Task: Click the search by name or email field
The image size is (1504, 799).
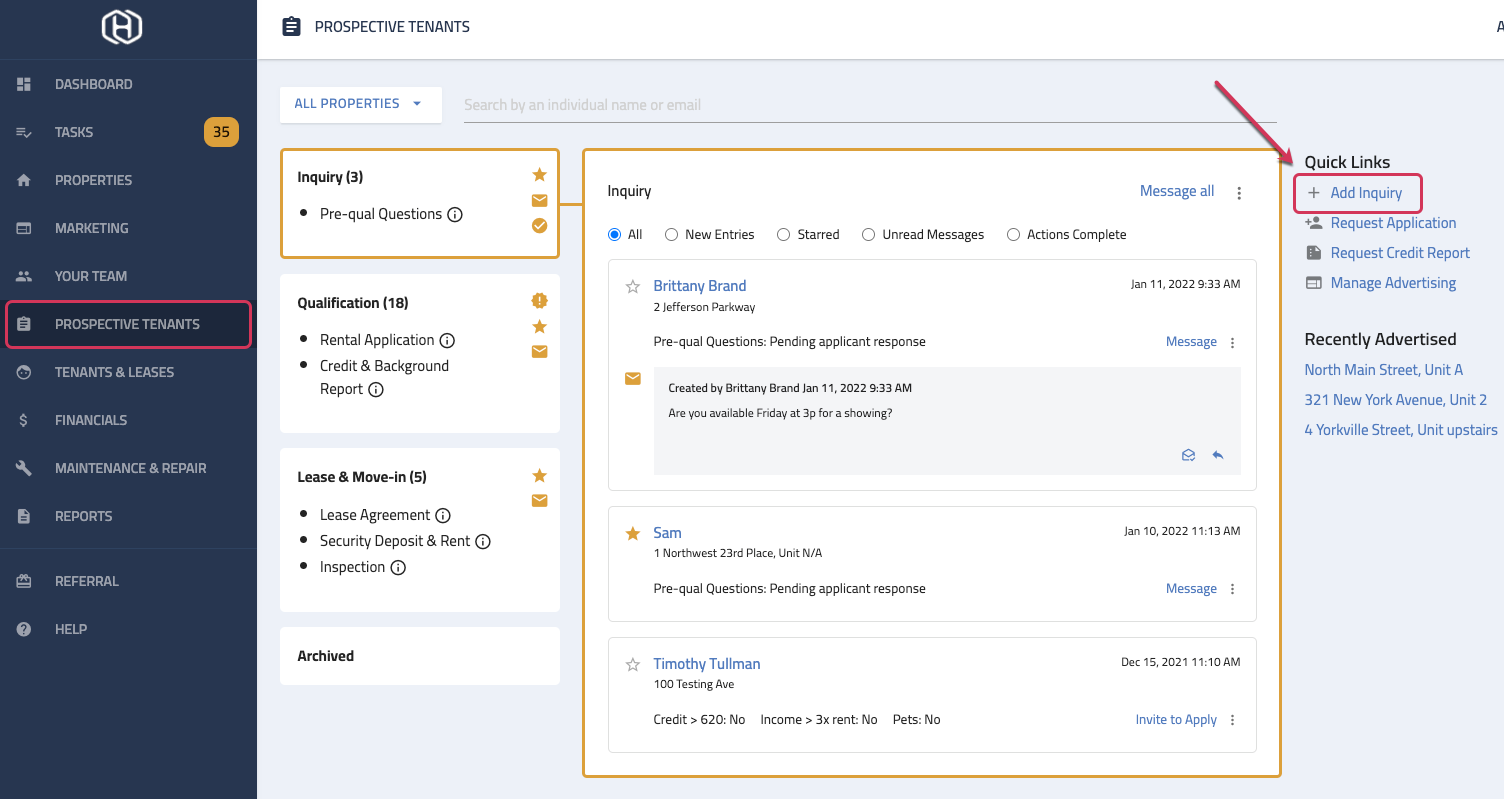Action: [870, 105]
